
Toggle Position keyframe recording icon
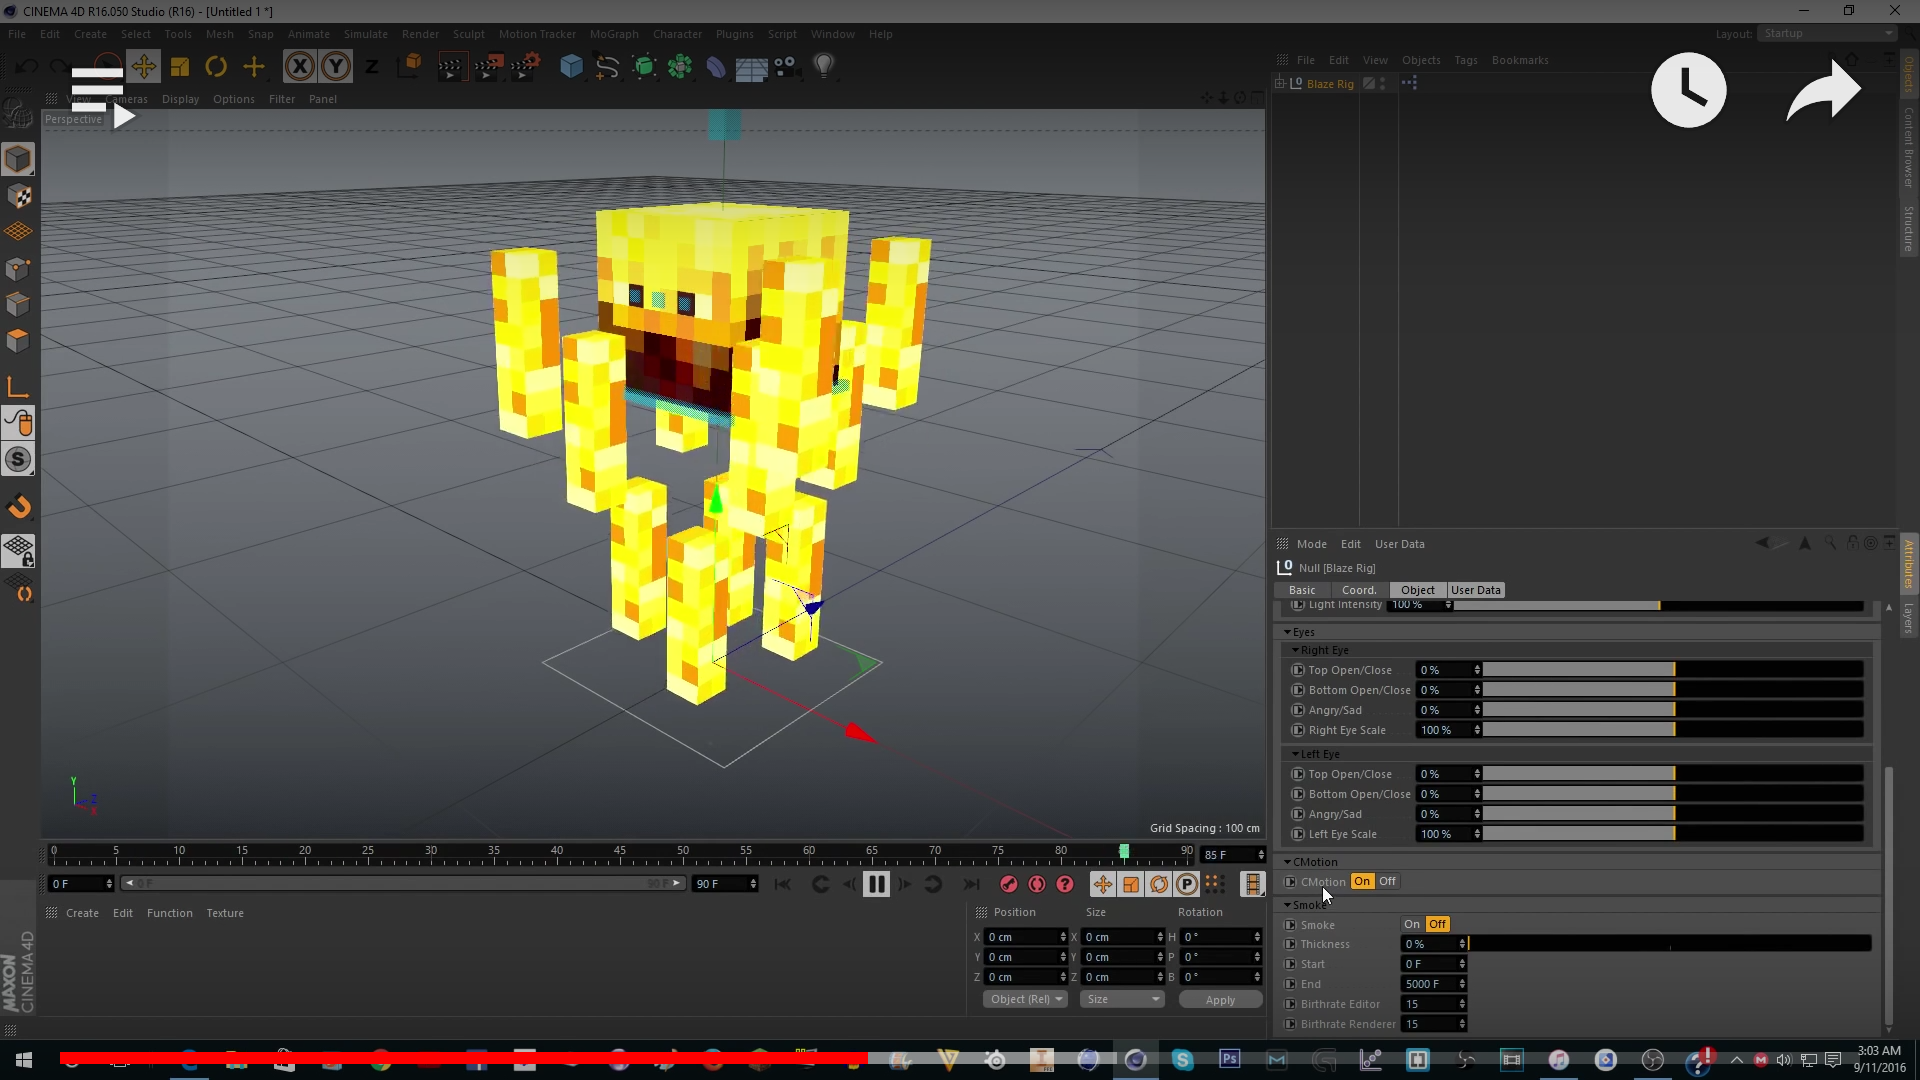(1102, 884)
